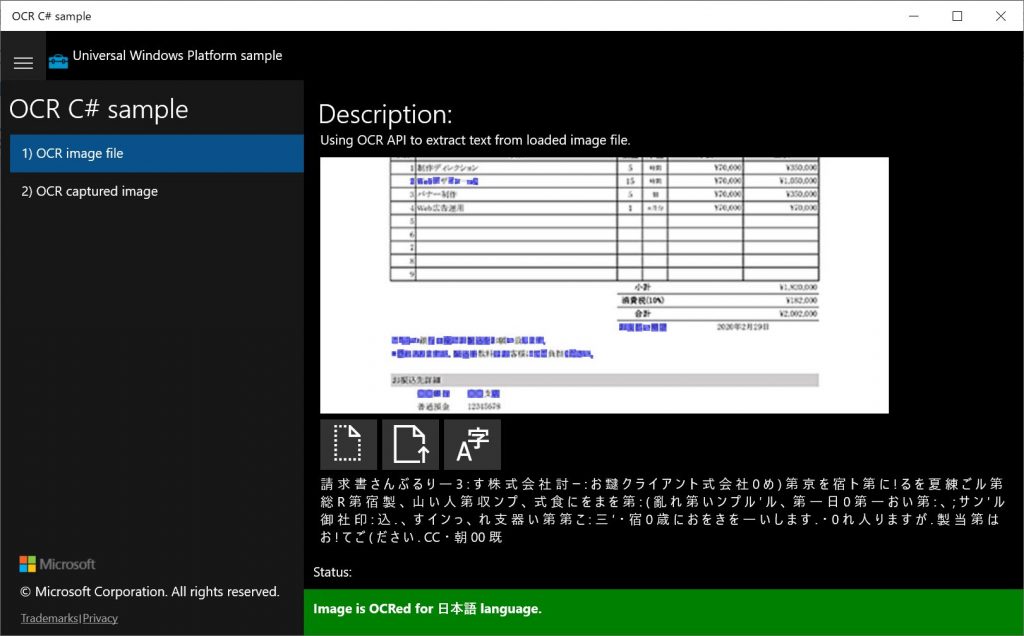Open the Trademarks link
This screenshot has width=1024, height=636.
click(49, 618)
